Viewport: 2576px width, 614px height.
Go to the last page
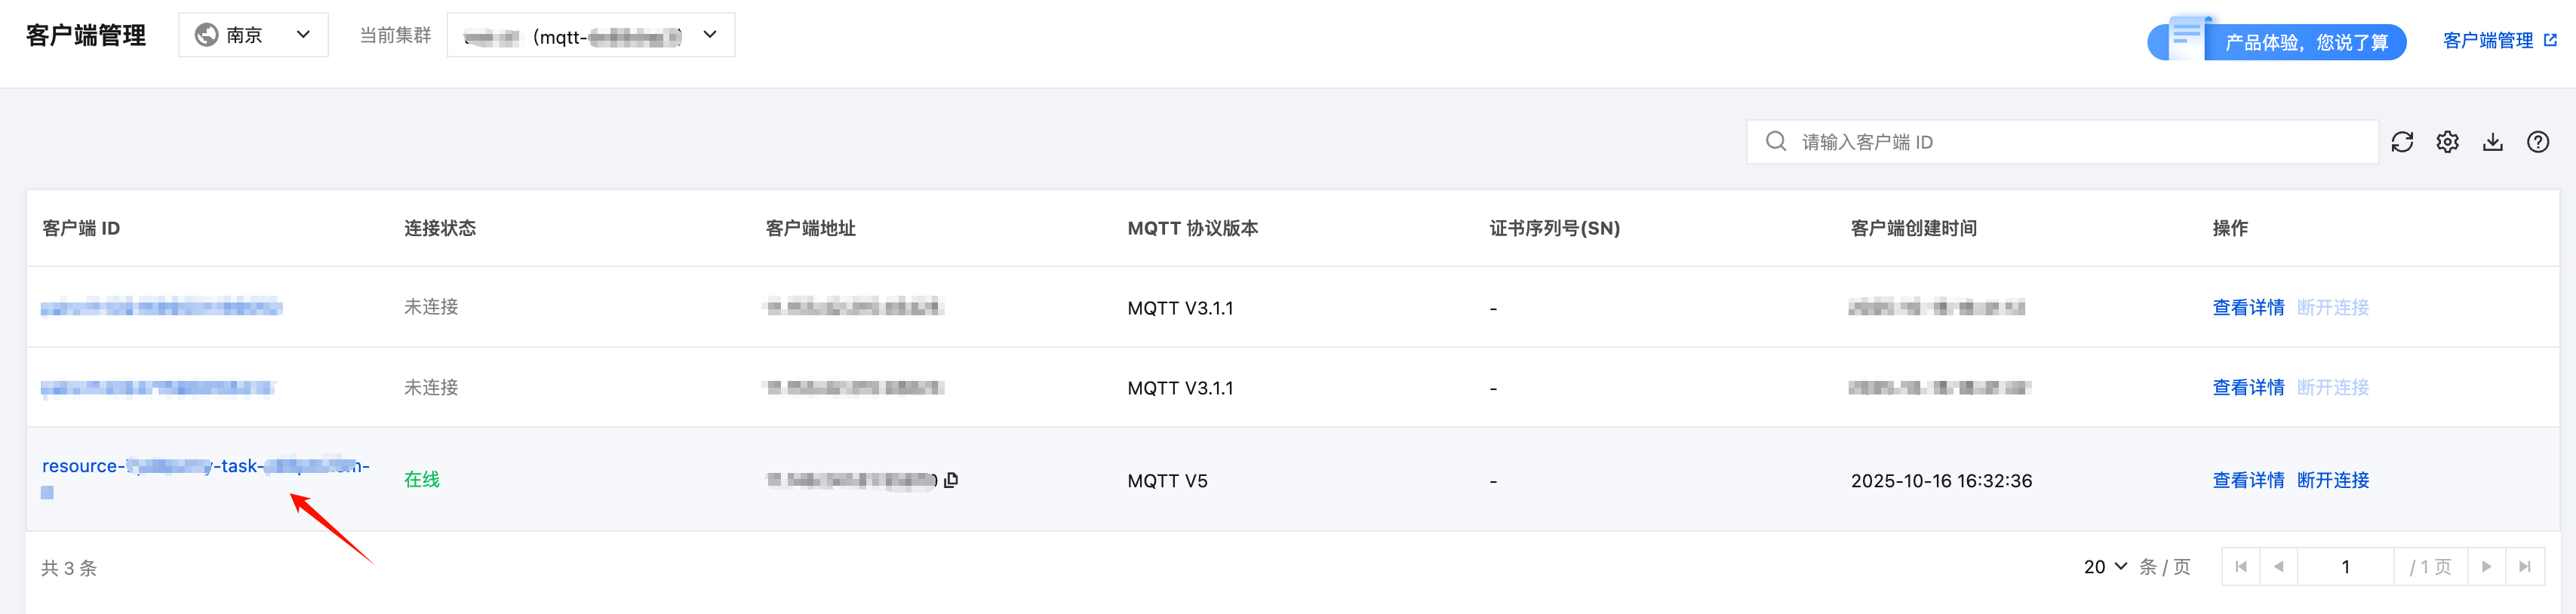(2525, 567)
